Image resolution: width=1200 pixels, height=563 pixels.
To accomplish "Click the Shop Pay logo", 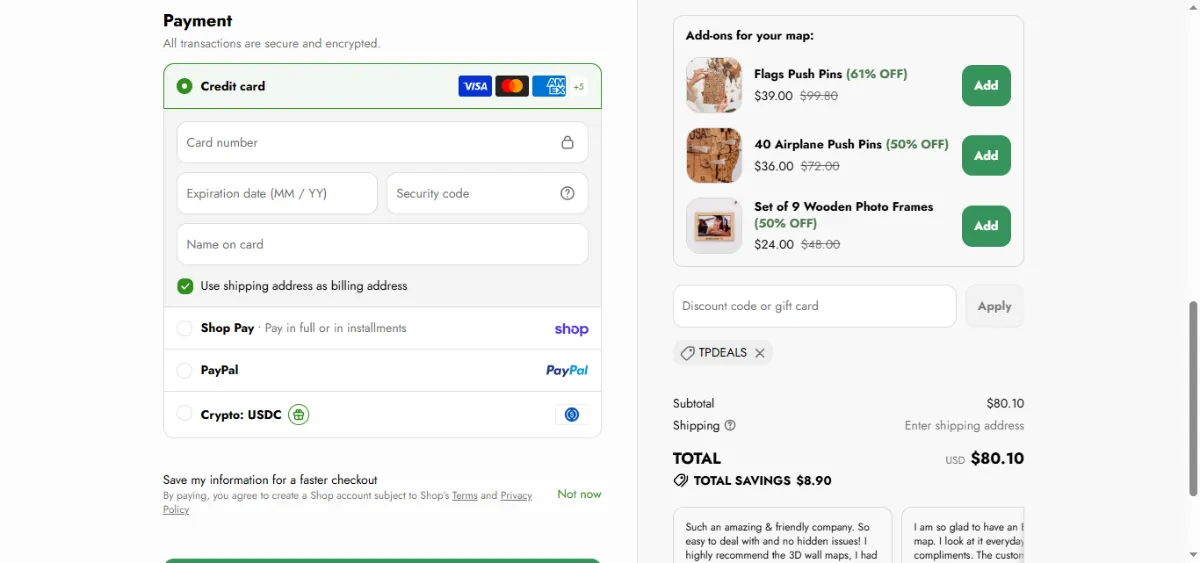I will (x=571, y=329).
